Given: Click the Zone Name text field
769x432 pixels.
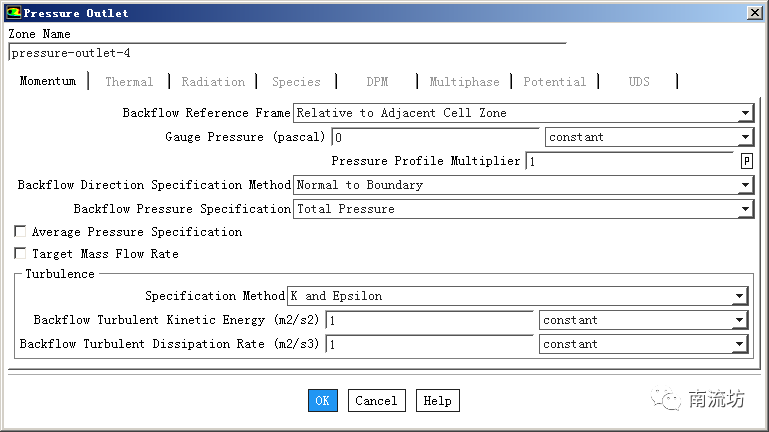Looking at the screenshot, I should click(x=285, y=54).
